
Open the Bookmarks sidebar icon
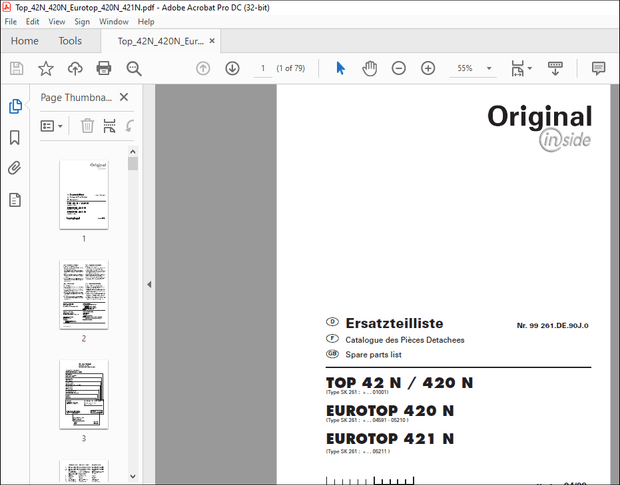point(15,138)
